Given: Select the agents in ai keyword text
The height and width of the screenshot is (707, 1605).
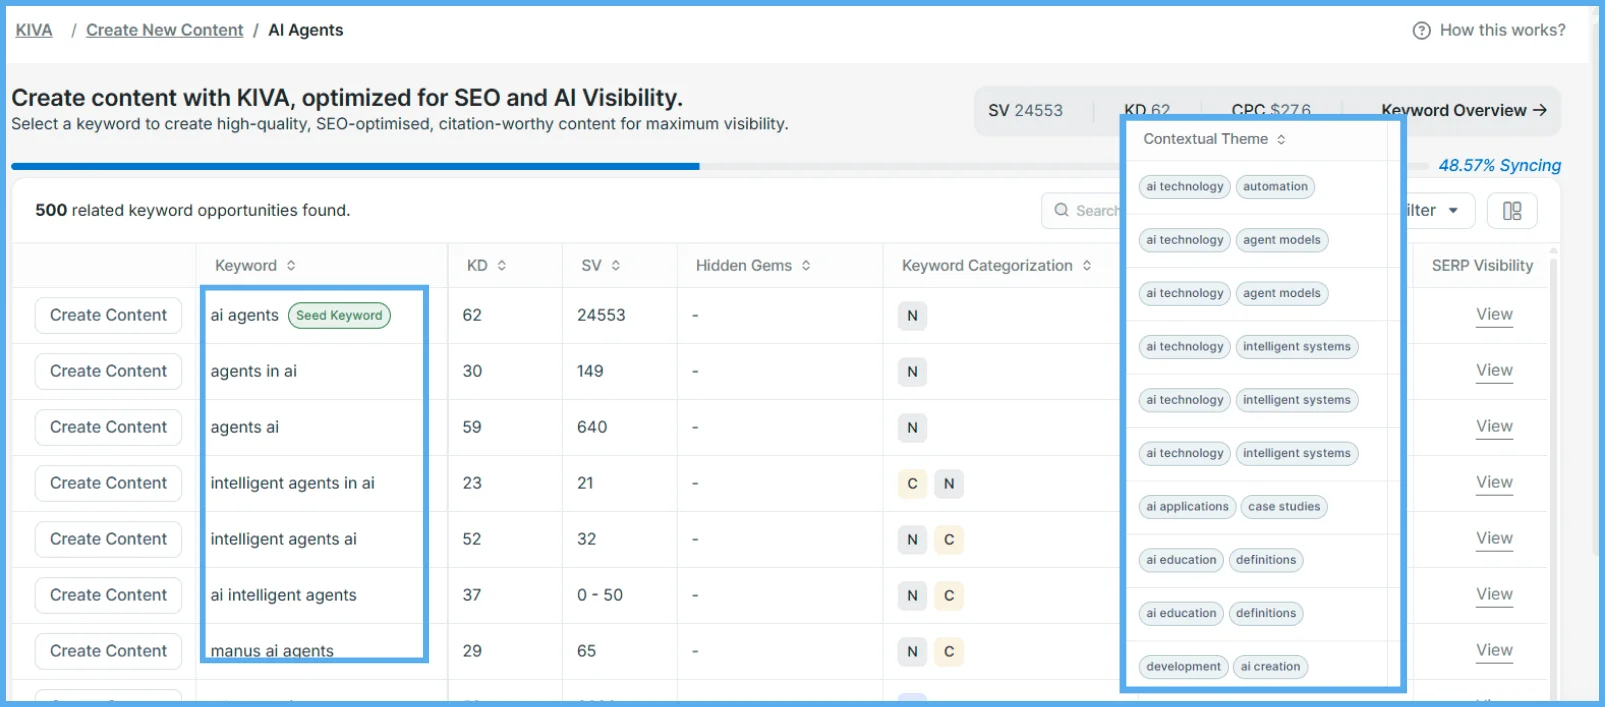Looking at the screenshot, I should [x=253, y=371].
